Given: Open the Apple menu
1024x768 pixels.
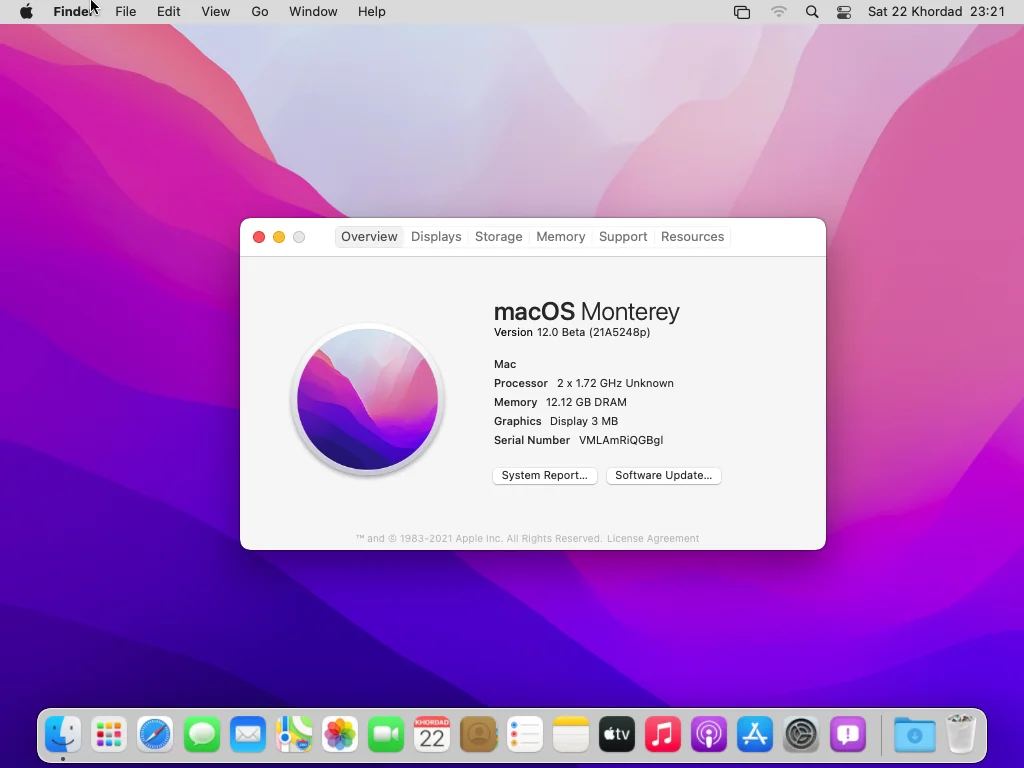Looking at the screenshot, I should 26,12.
